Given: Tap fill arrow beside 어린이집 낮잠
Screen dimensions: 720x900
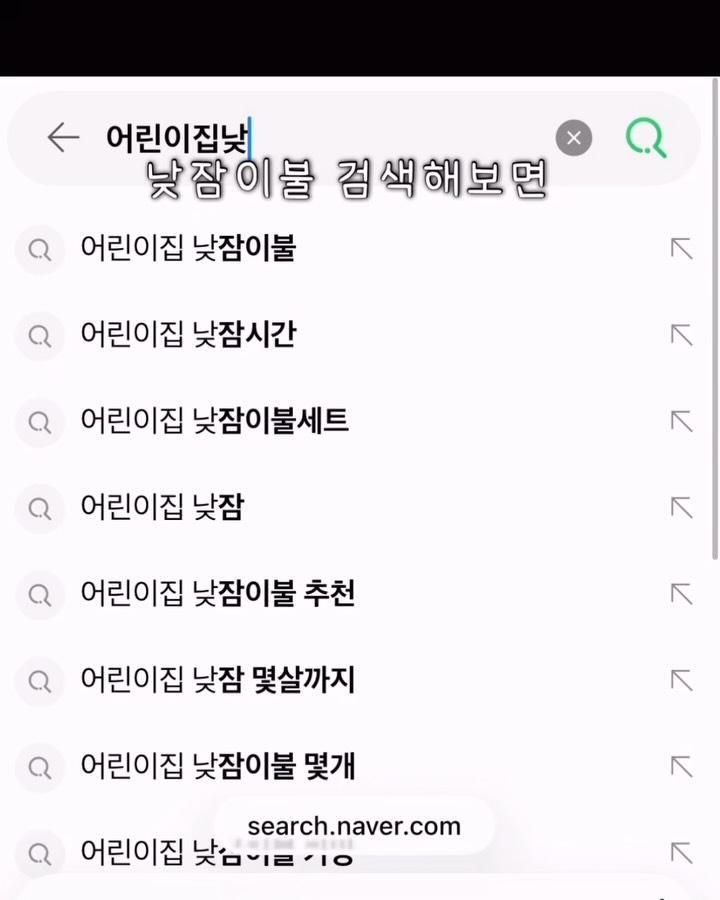Looking at the screenshot, I should [681, 508].
